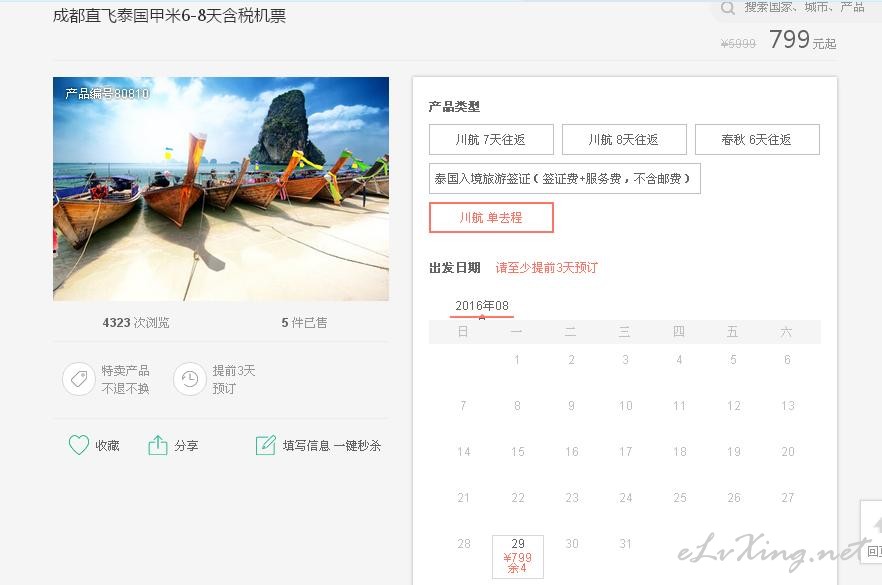
Task: Click the 成都直飞泰国甲米6-8天含税机票 title
Action: pos(169,16)
